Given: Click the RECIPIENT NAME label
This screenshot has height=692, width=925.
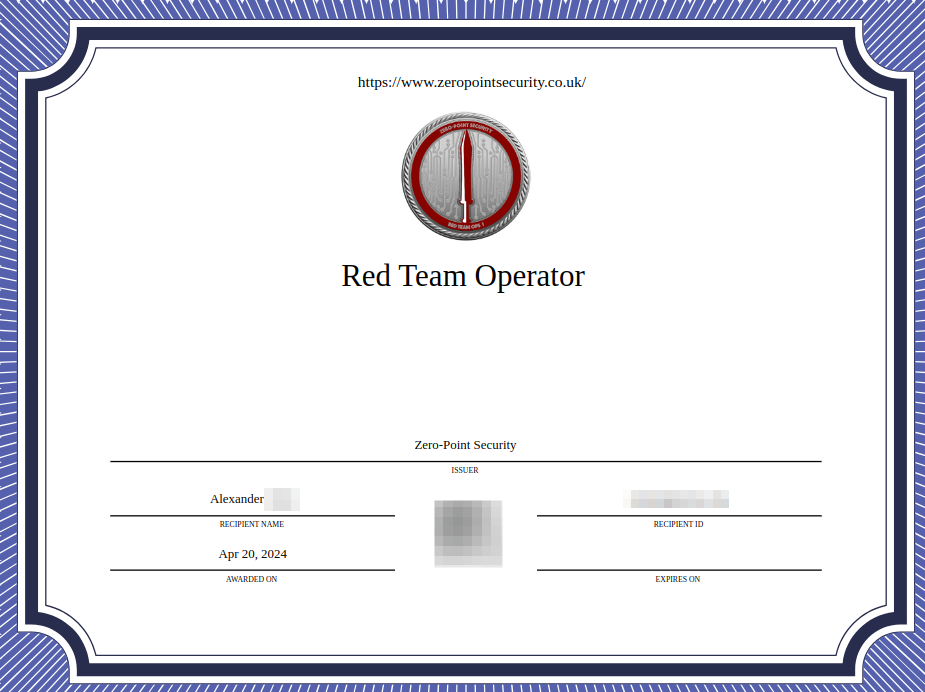Looking at the screenshot, I should (x=252, y=524).
